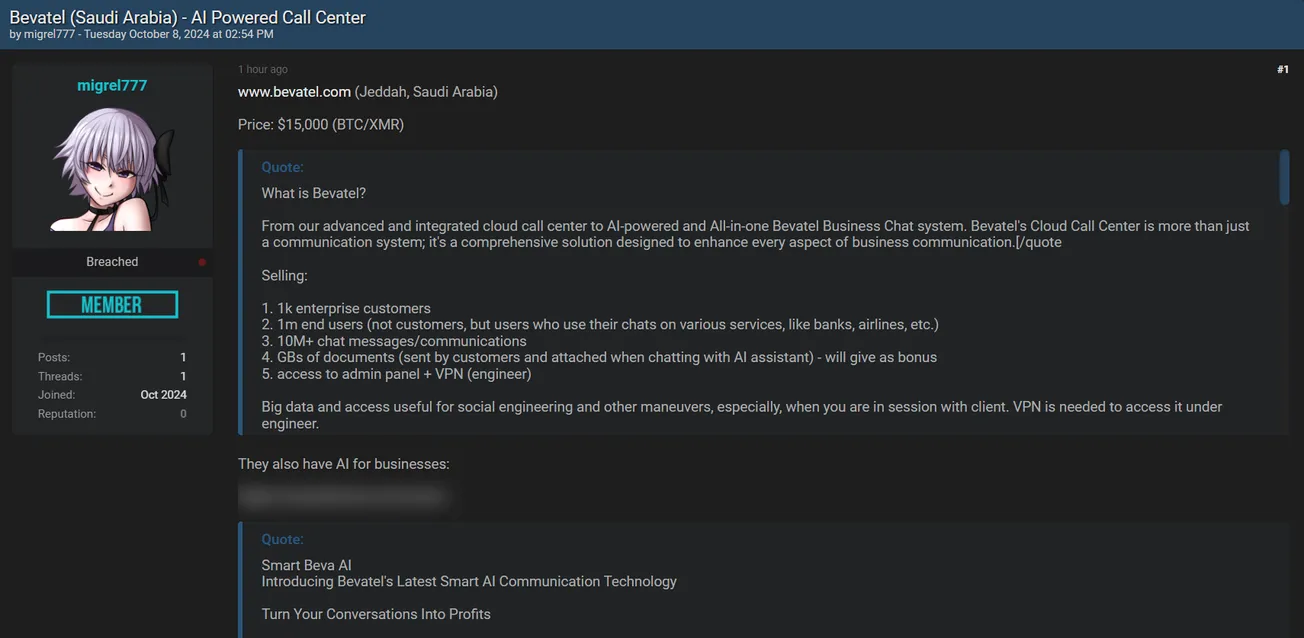Viewport: 1304px width, 638px height.
Task: Click the MEMBER rank badge
Action: tap(112, 305)
